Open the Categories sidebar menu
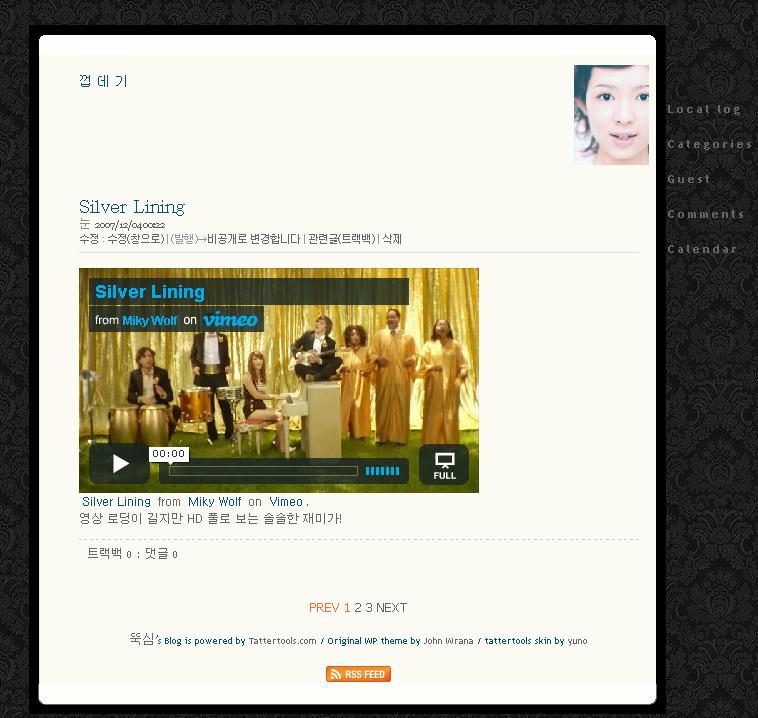 click(x=709, y=144)
